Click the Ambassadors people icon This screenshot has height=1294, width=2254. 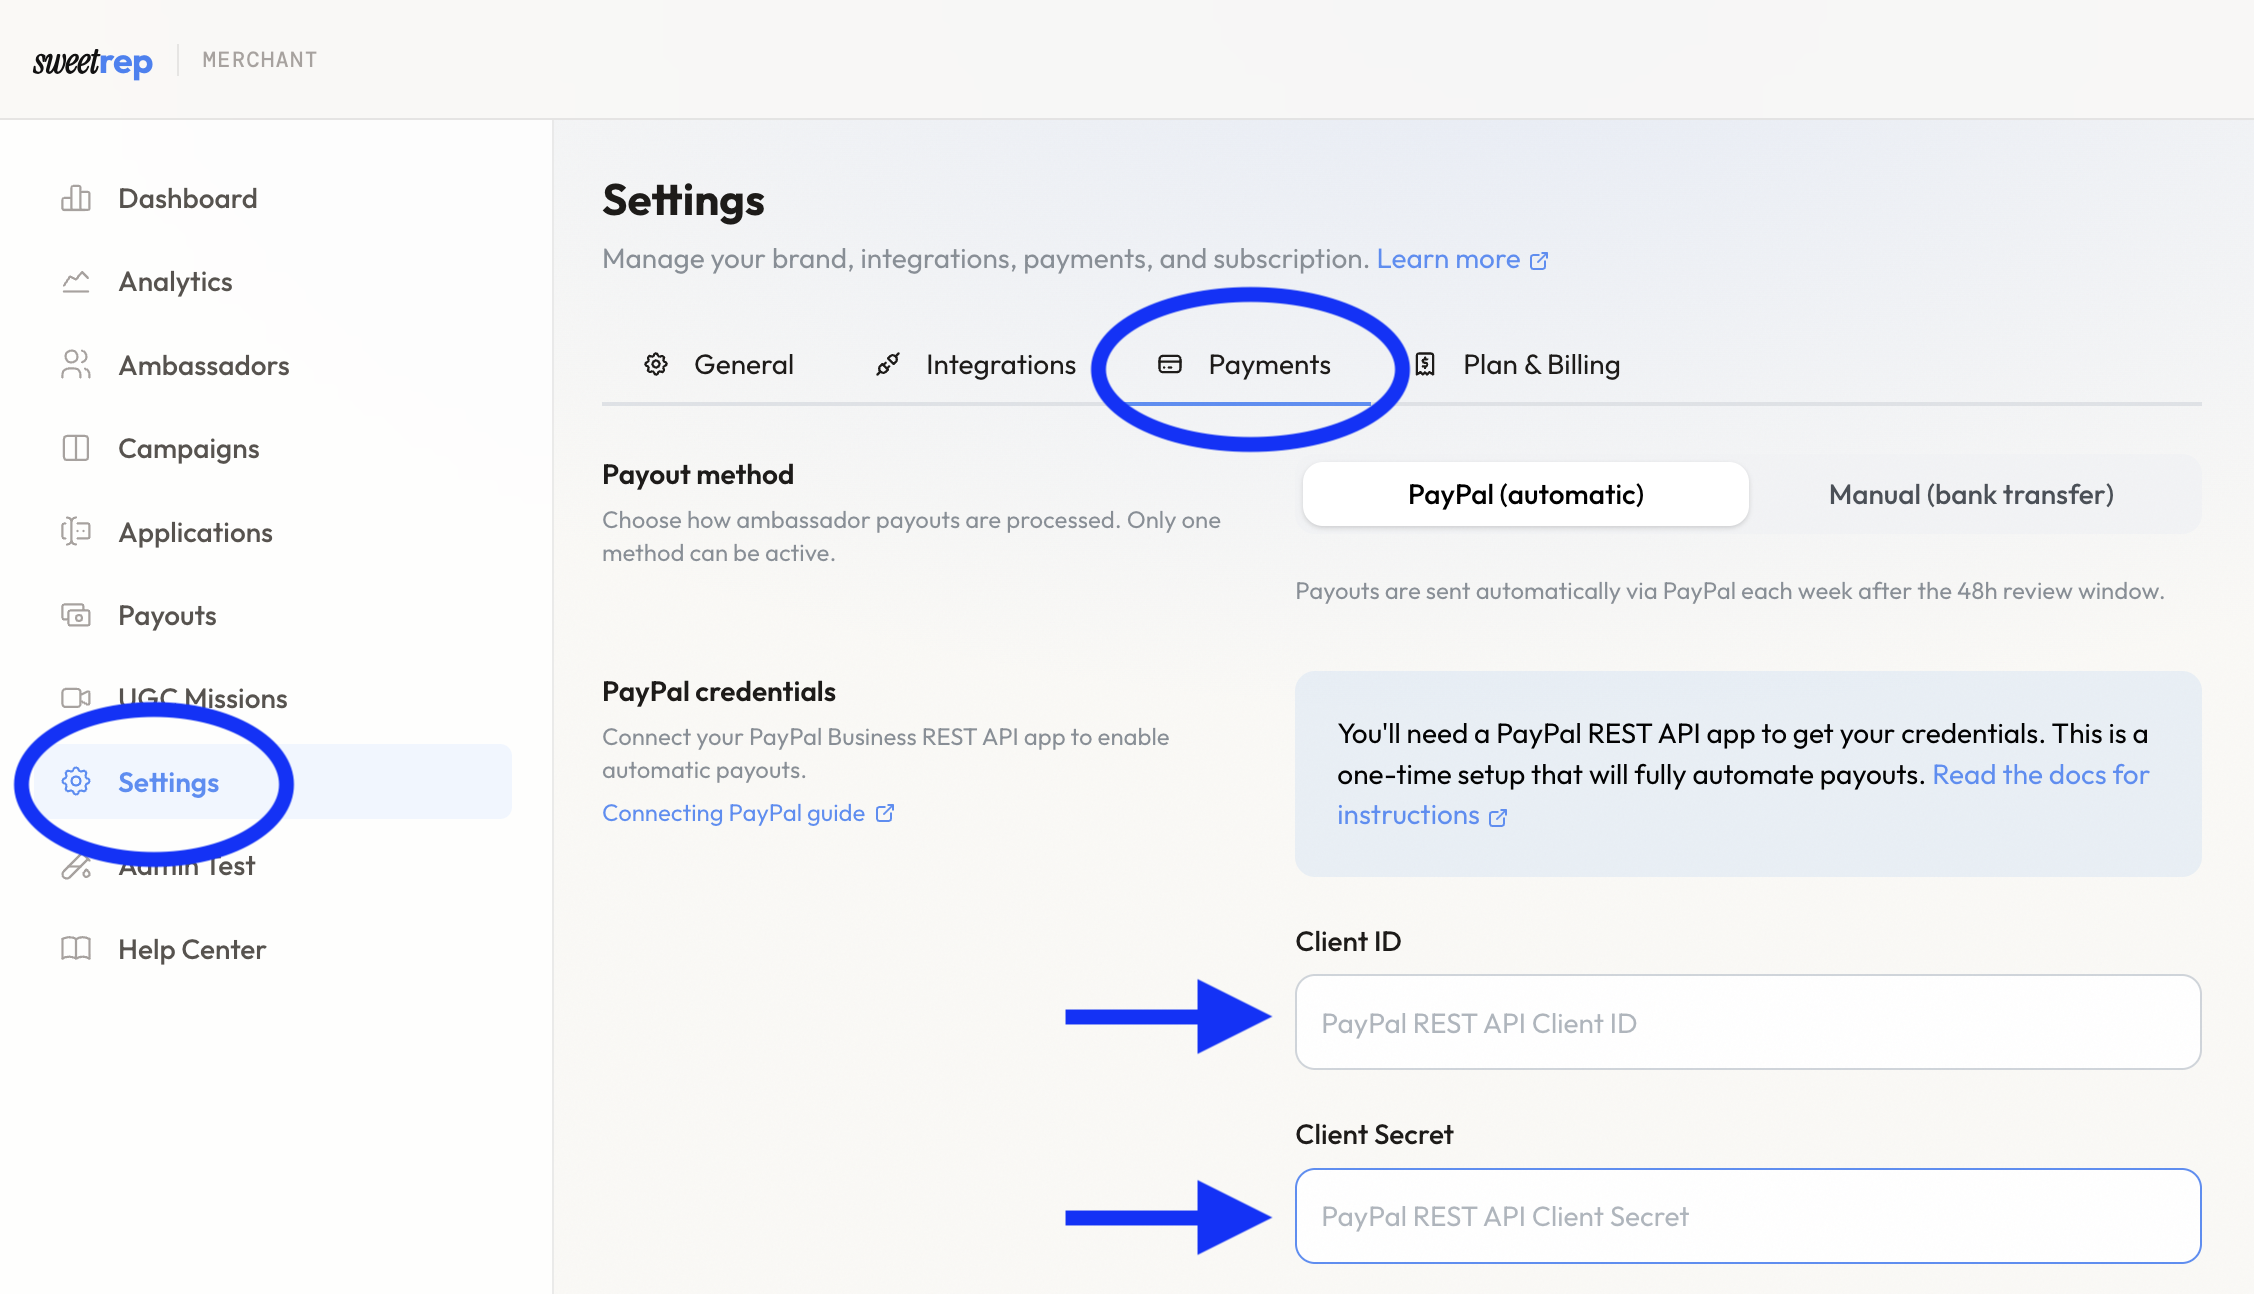[76, 365]
